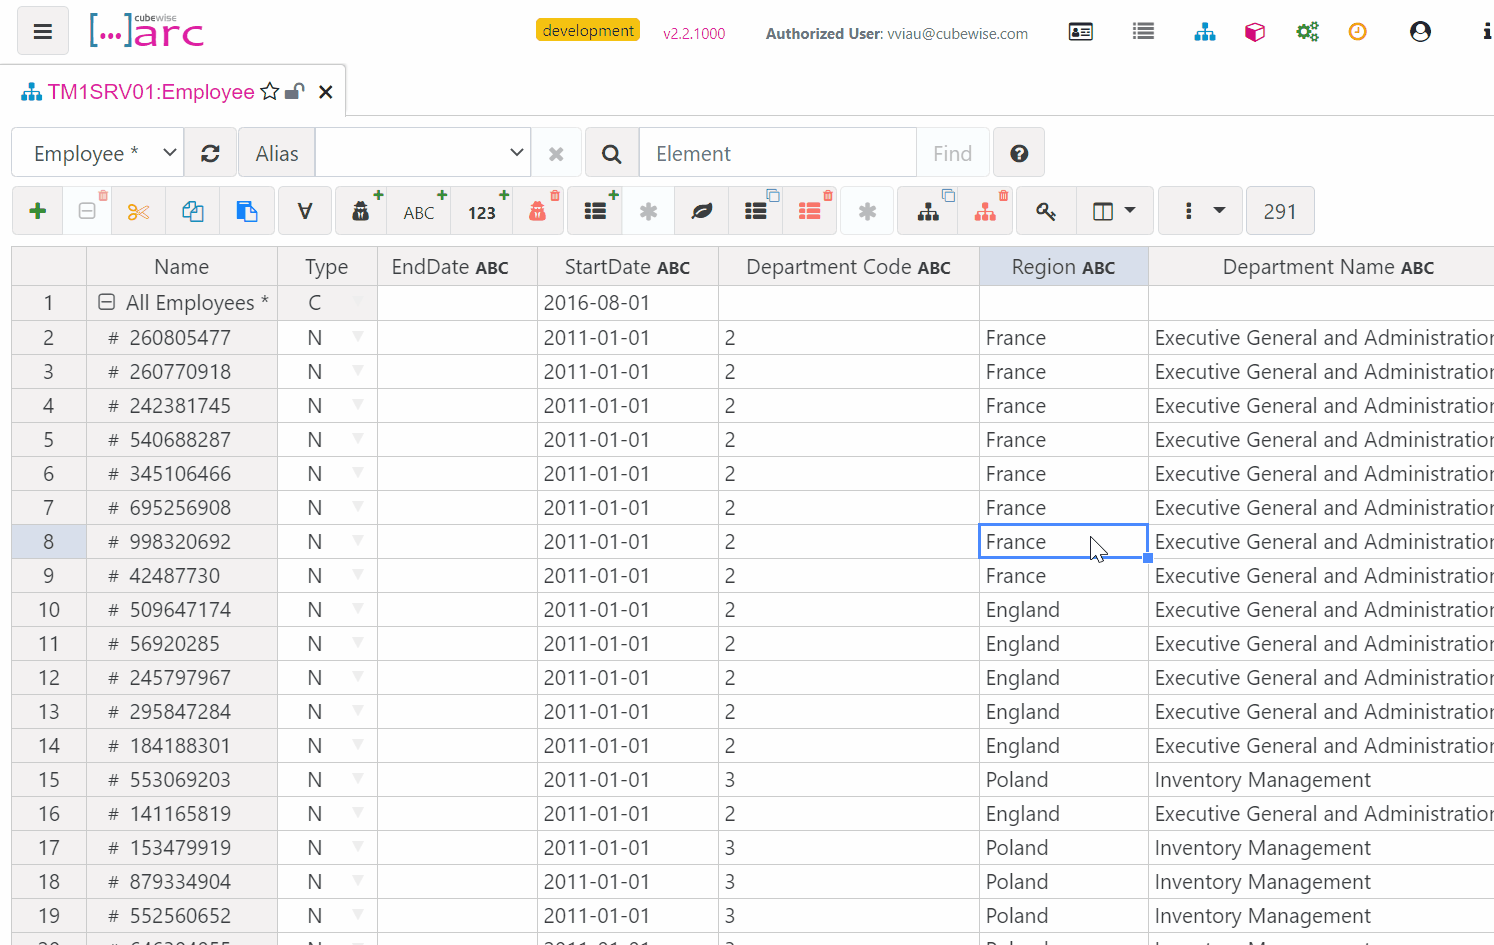Click the red delete hierarchy icon
The image size is (1494, 945).
986,211
